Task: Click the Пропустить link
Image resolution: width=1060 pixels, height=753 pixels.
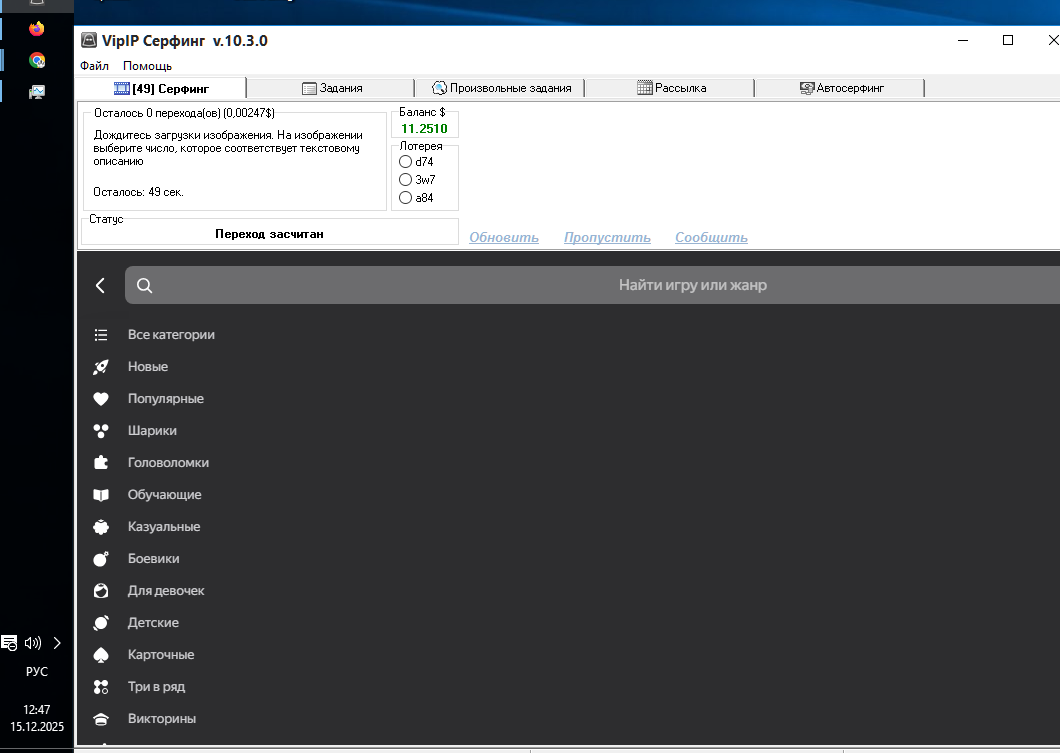Action: [x=607, y=237]
